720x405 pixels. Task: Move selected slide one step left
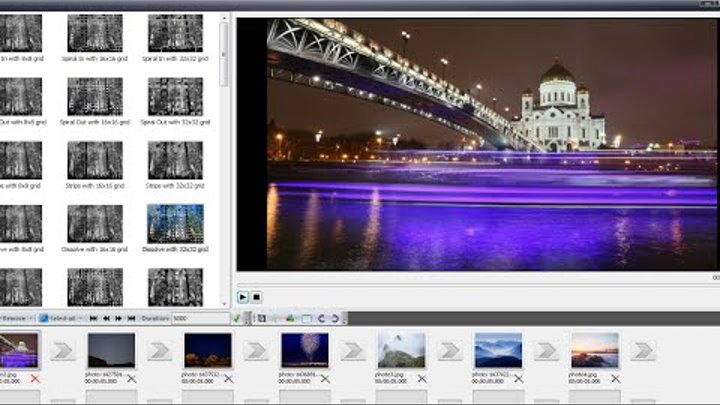[106, 318]
